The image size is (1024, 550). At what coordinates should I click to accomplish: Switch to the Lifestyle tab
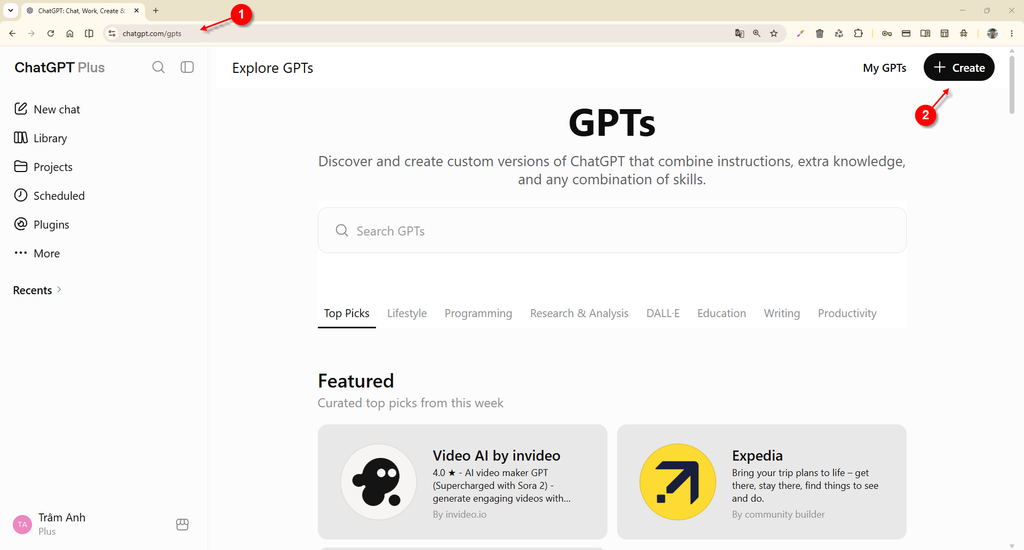407,314
